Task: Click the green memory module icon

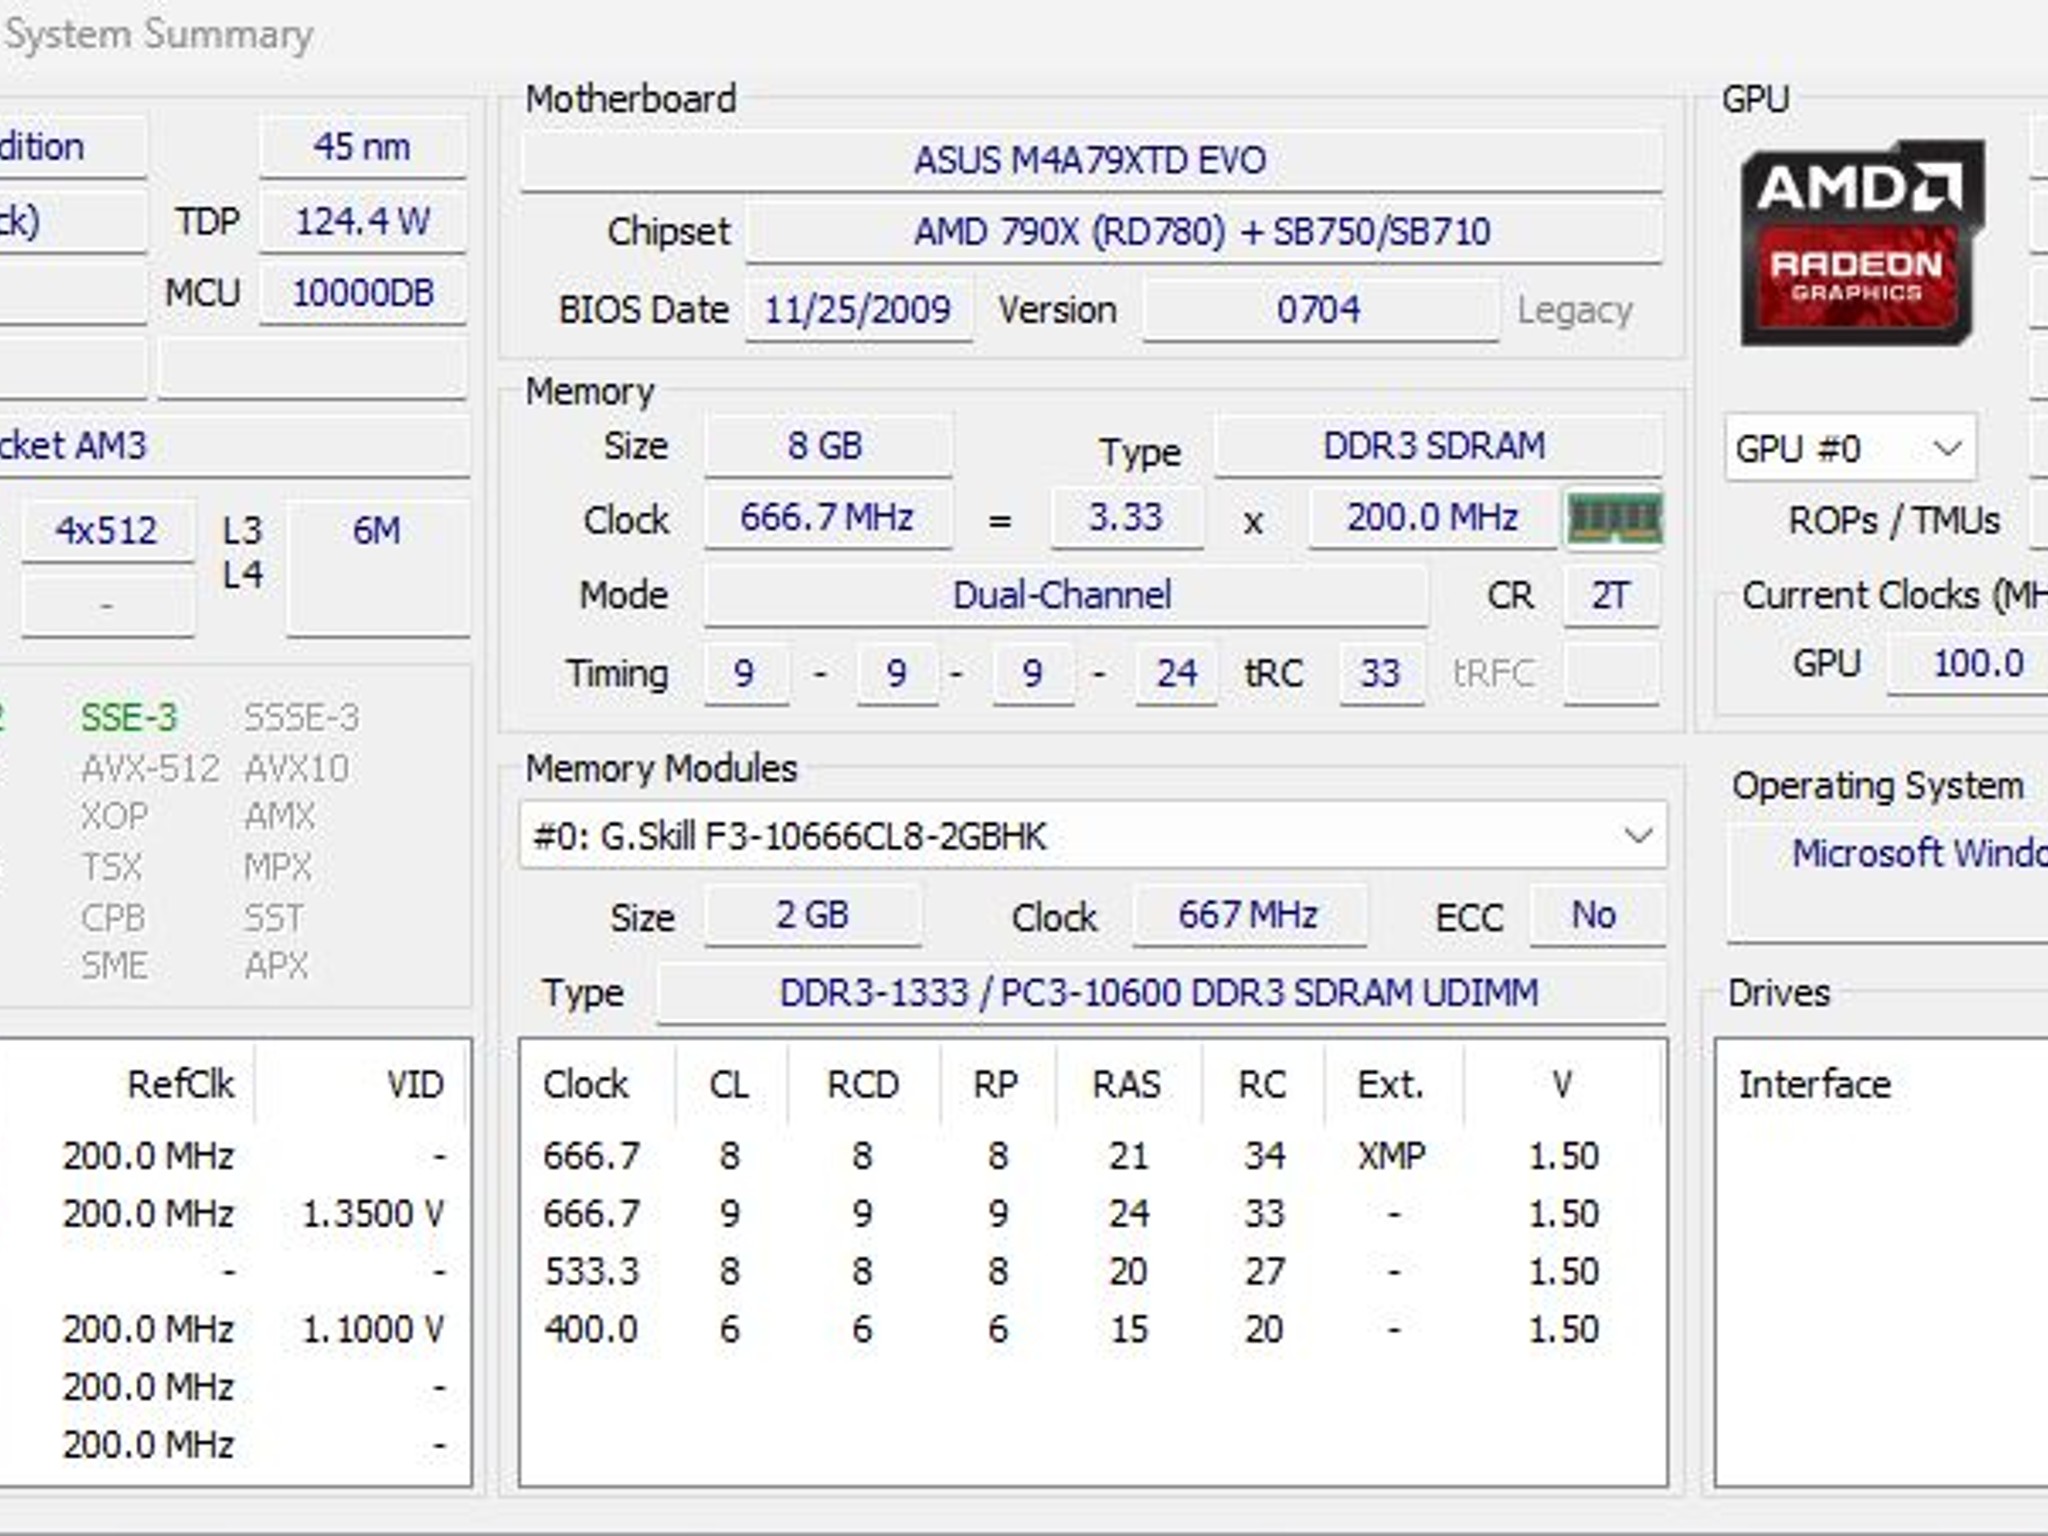Action: 1614,519
